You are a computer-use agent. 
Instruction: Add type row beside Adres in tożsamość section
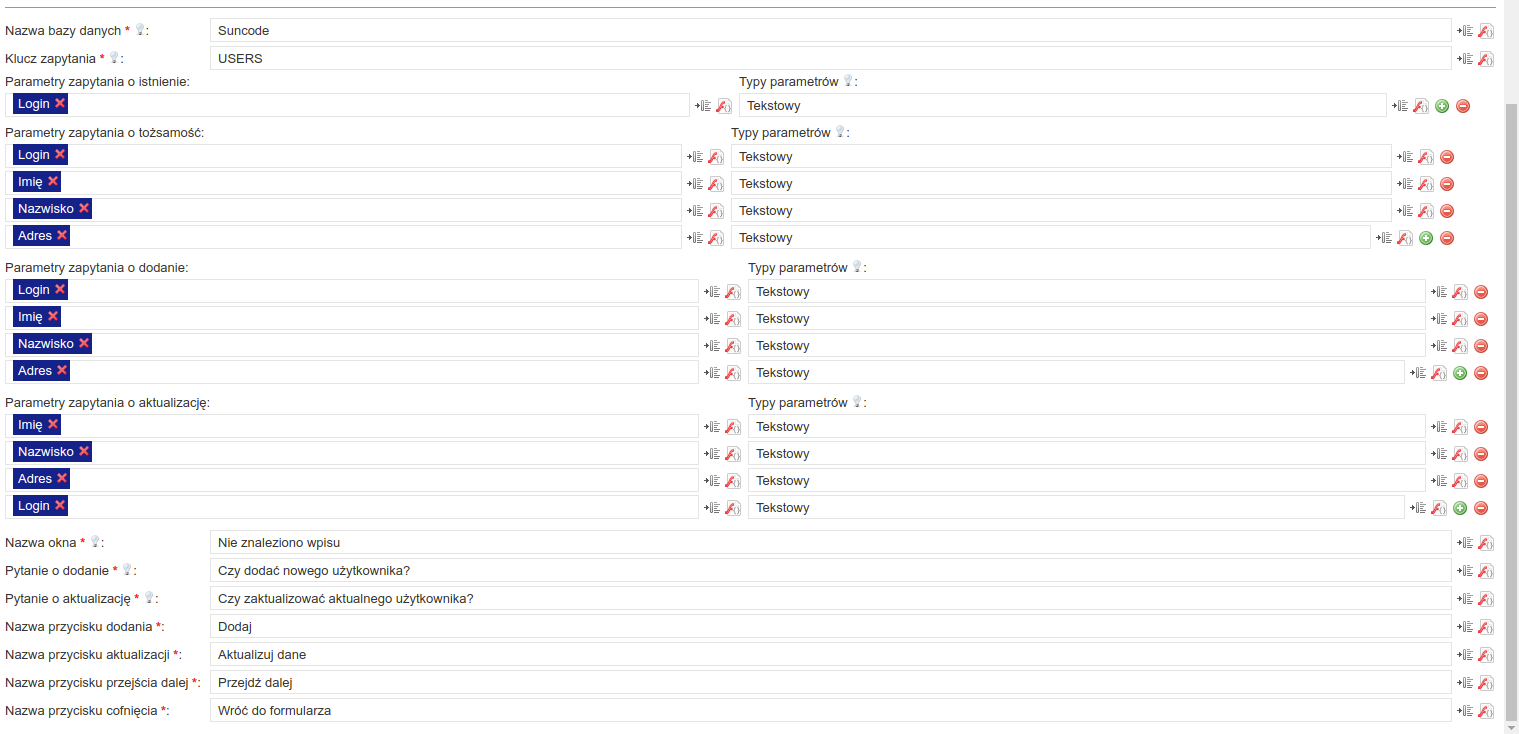(x=1426, y=238)
